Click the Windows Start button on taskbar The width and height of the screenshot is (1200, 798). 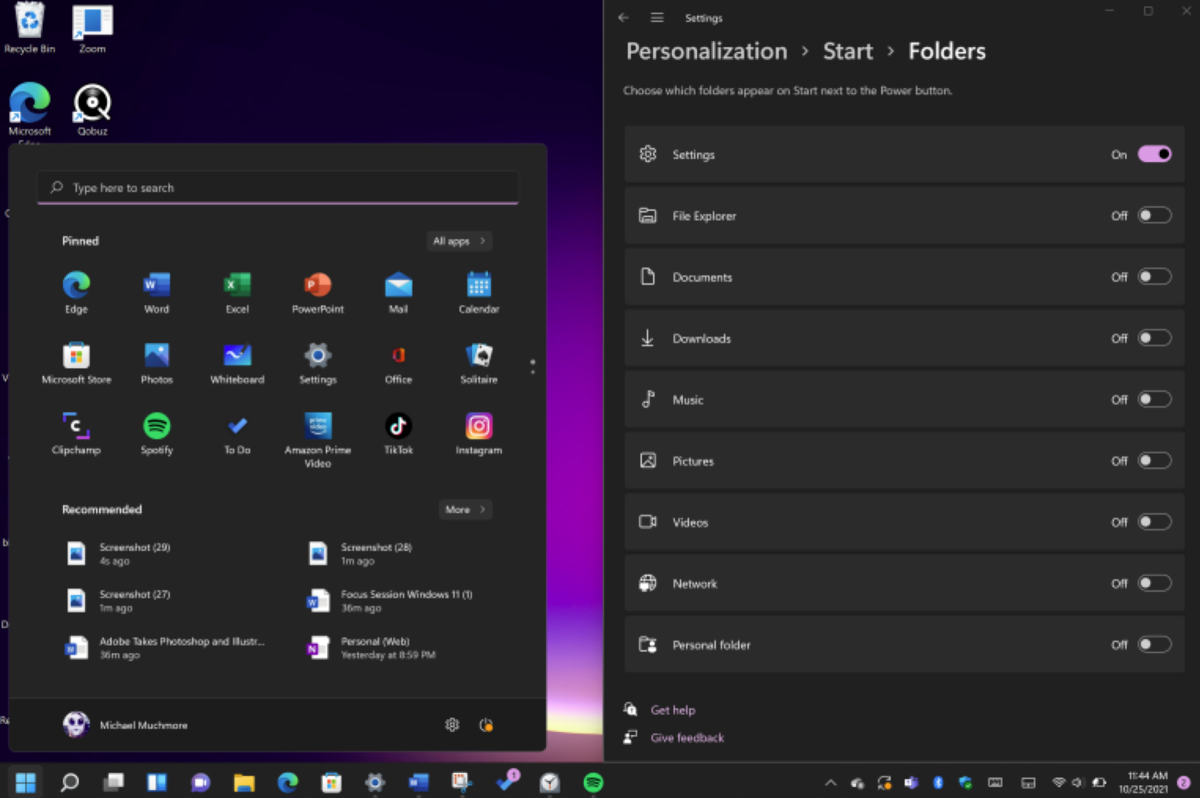click(x=26, y=782)
